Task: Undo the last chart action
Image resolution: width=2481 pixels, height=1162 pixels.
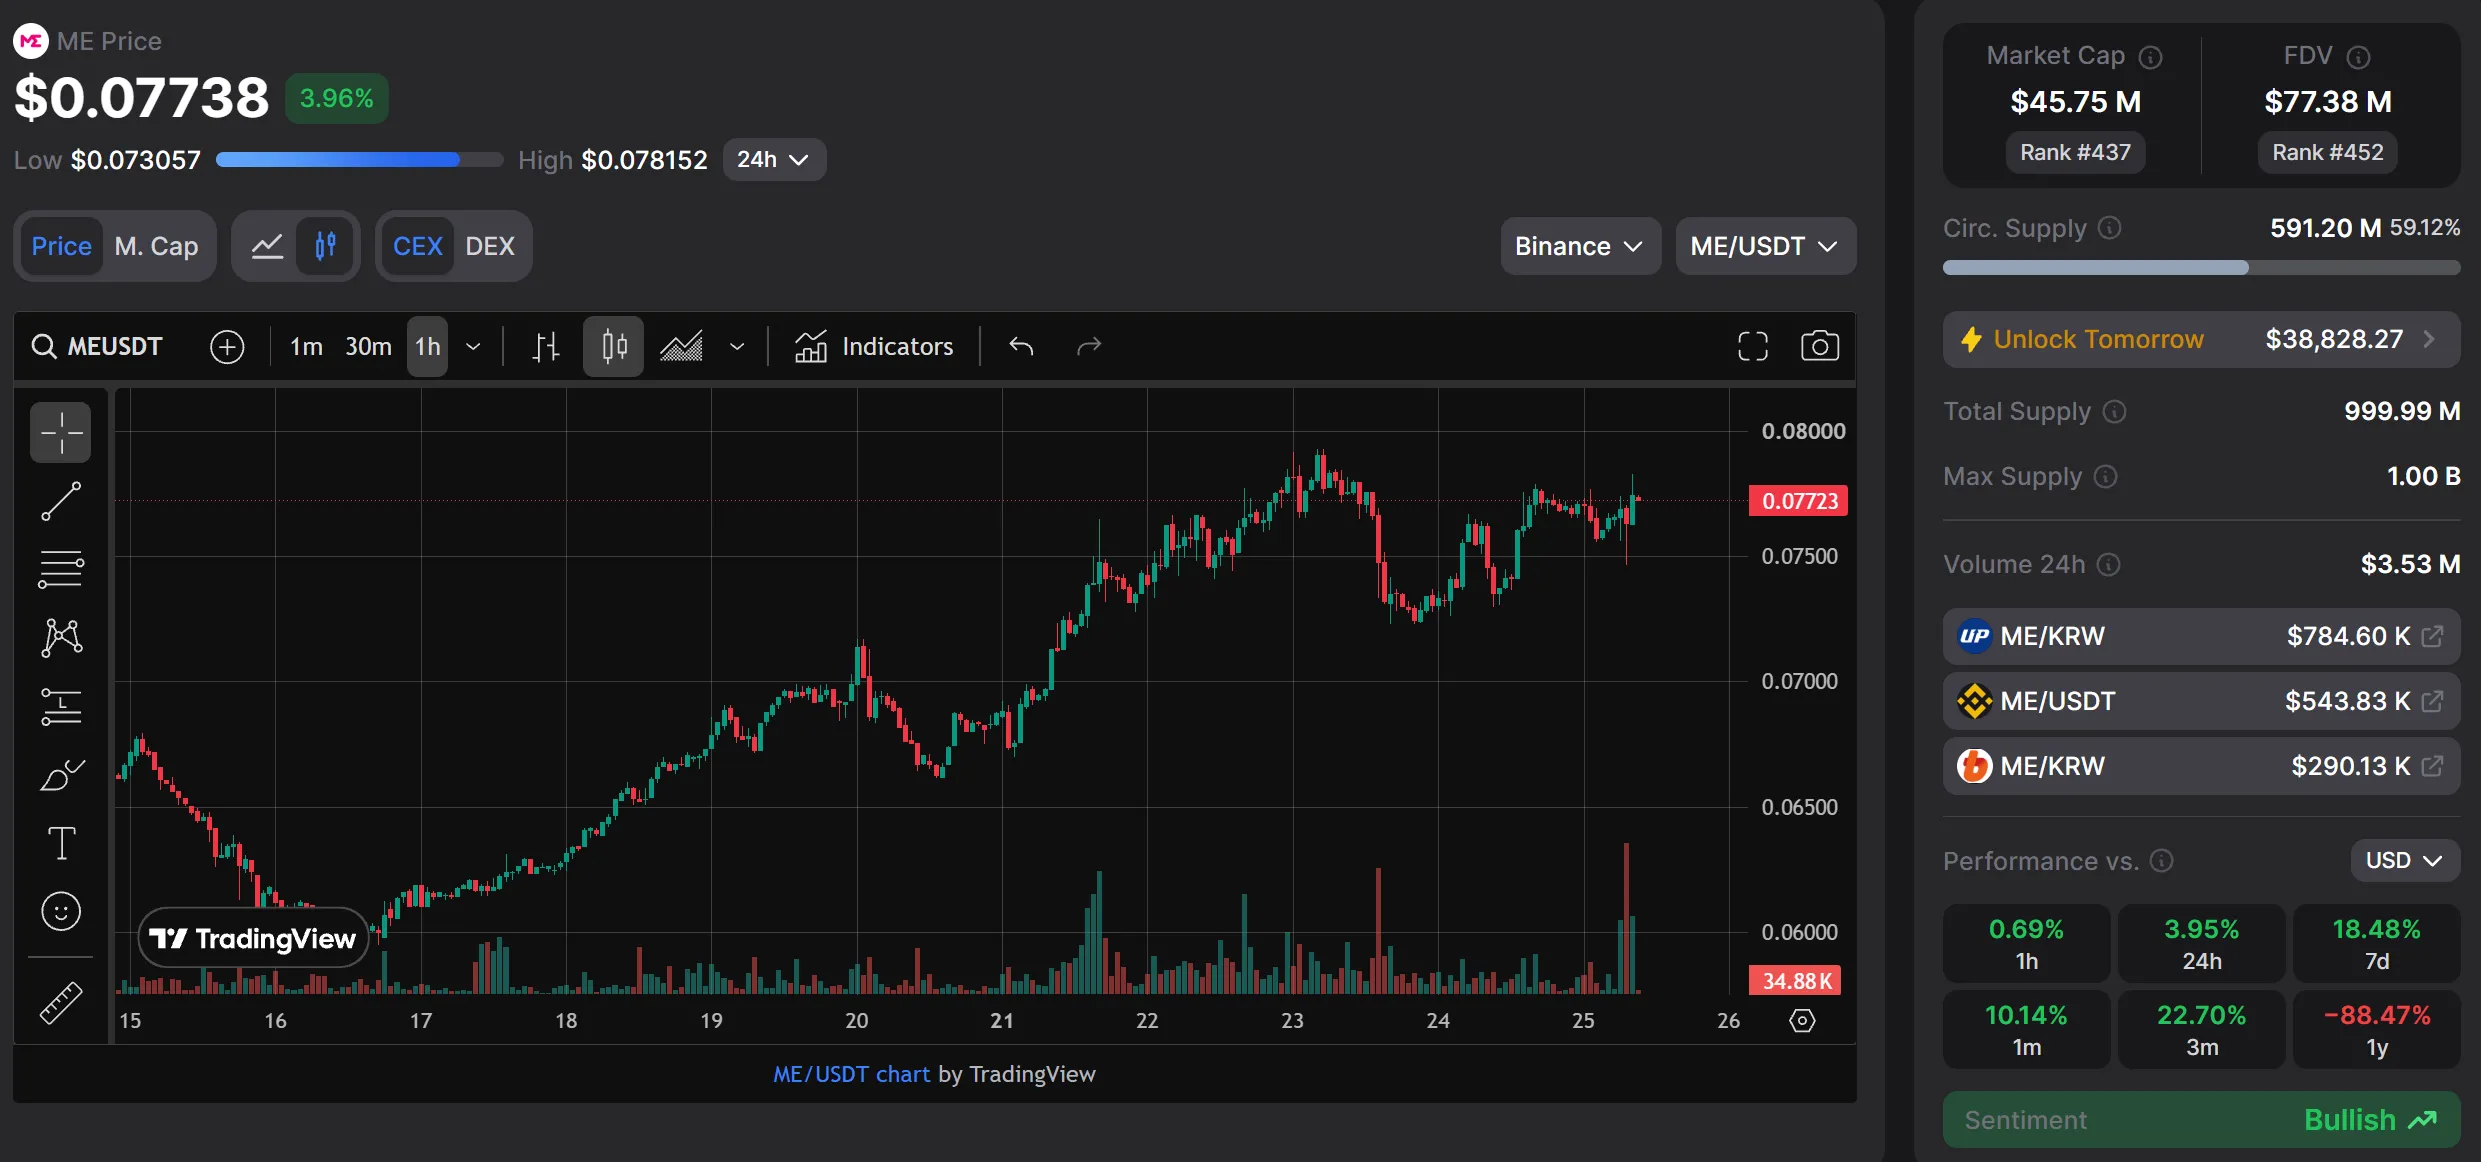Action: coord(1021,346)
